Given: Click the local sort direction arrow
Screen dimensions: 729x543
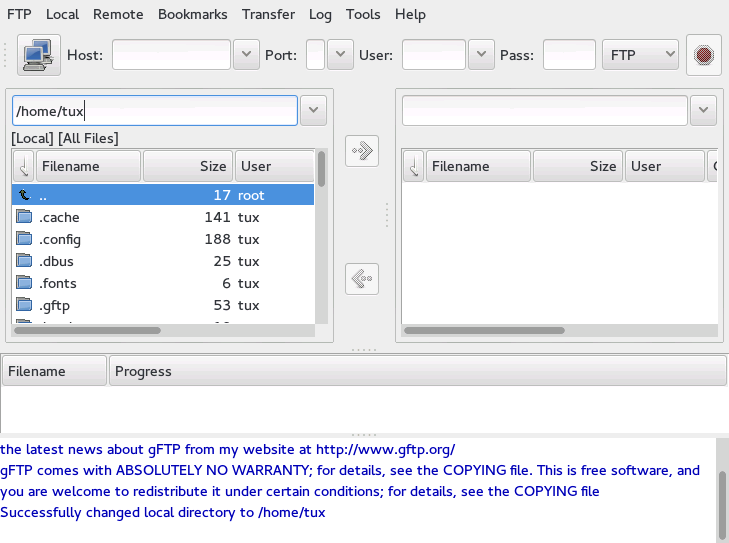Looking at the screenshot, I should click(x=23, y=166).
